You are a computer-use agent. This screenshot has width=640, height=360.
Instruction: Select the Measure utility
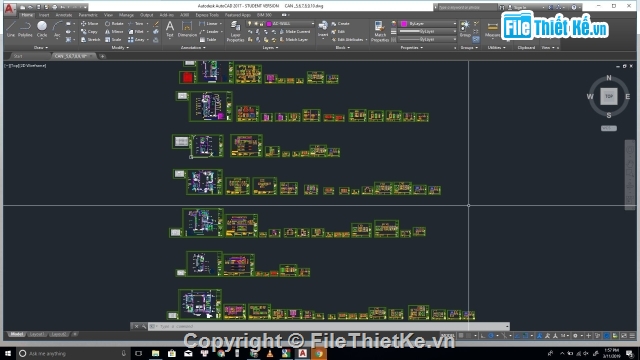pyautogui.click(x=492, y=29)
